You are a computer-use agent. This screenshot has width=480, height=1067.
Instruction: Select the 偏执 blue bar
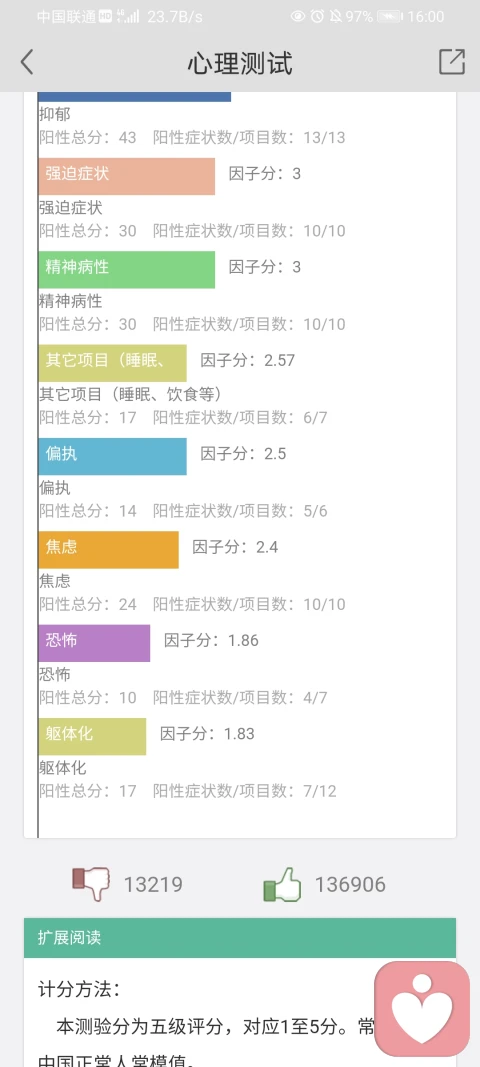[x=112, y=457]
